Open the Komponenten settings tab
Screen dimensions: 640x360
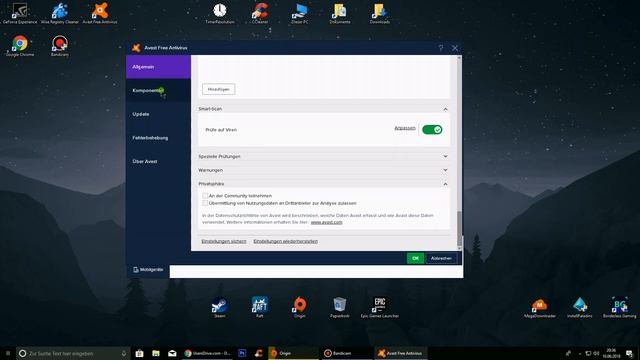[158, 90]
